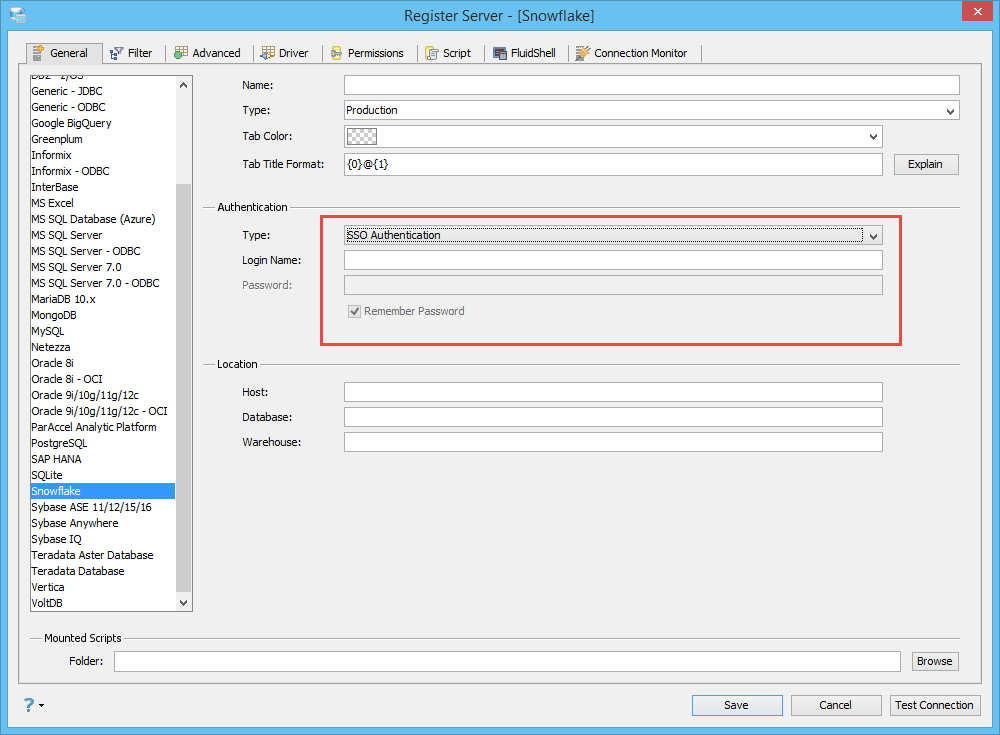Select Informix - ODBC in server list
Screen dimensions: 1000x735
click(103, 171)
